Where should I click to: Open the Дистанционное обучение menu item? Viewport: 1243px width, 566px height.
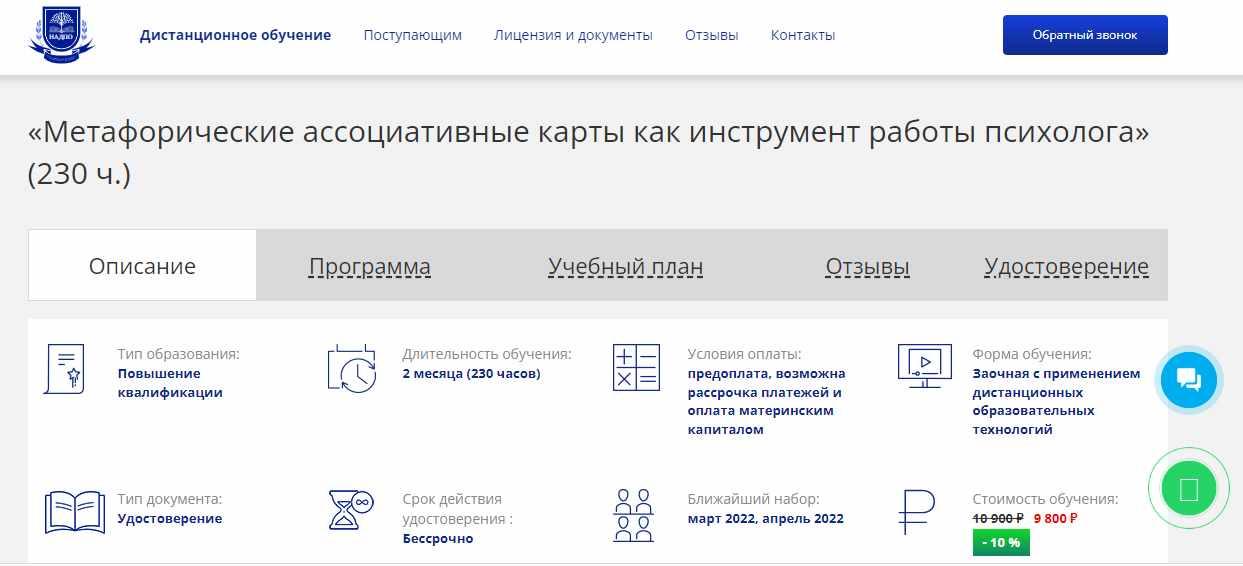tap(235, 35)
